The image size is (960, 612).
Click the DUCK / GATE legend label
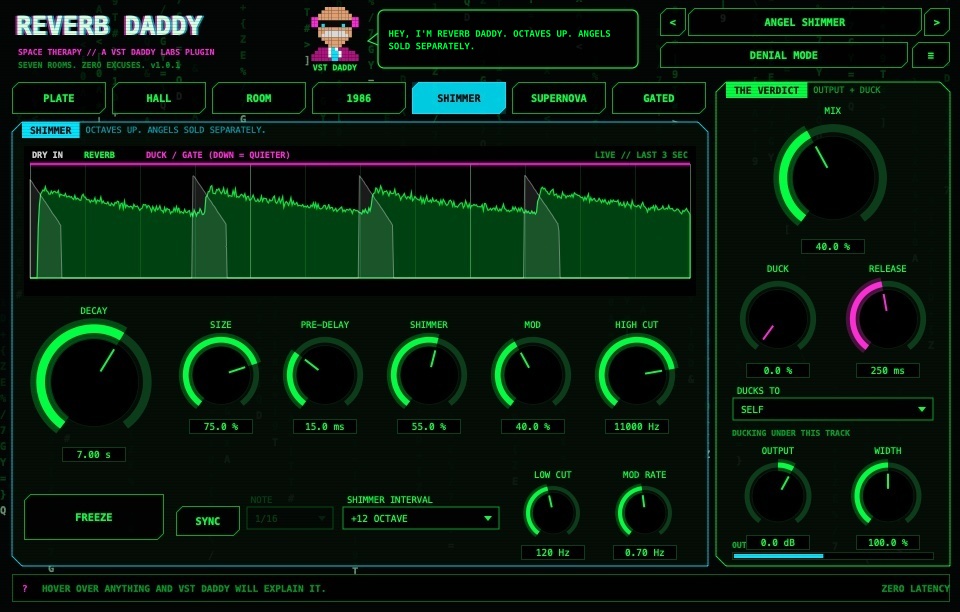[218, 155]
